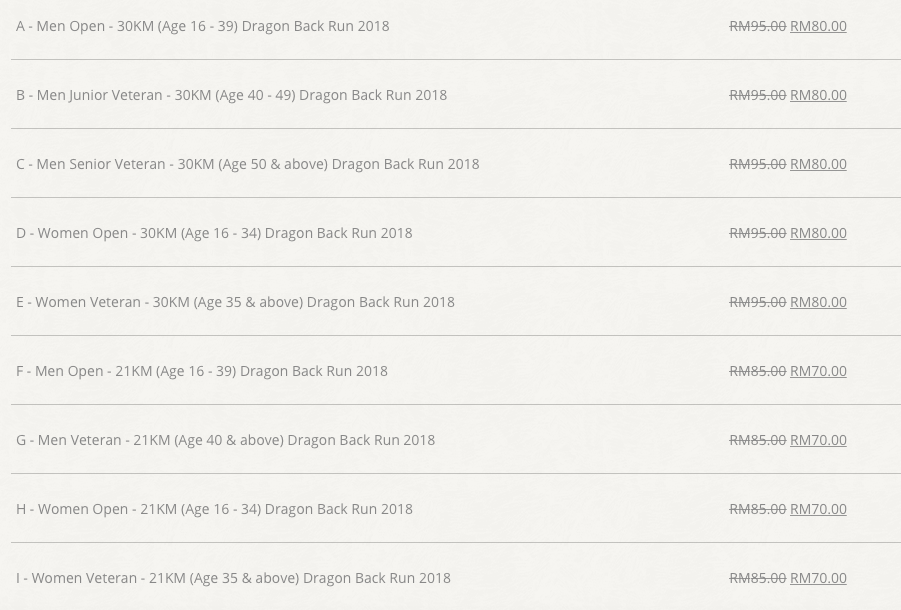Select E - Women Veteran 30KM category
Viewport: 901px width, 610px height.
[x=235, y=302]
